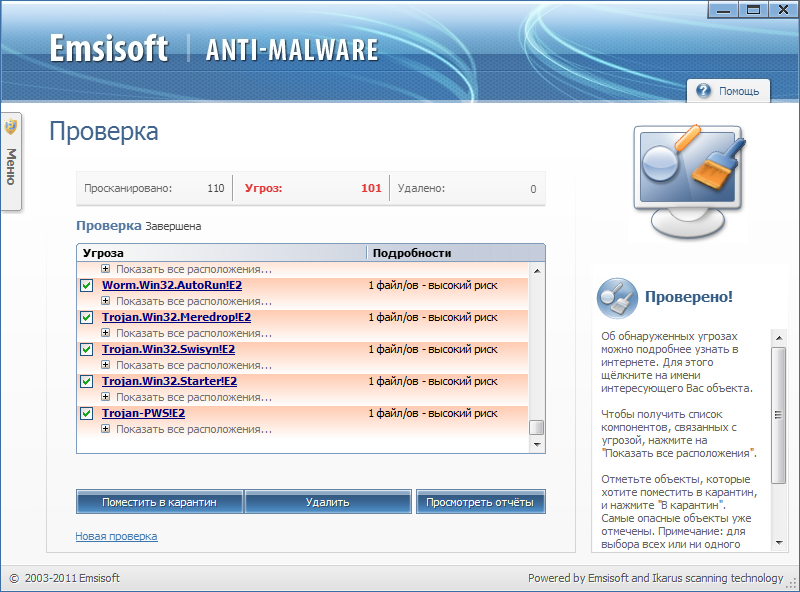Expand locations under Trojan.Win32.Meredrop!E2
The height and width of the screenshot is (592, 800).
click(106, 333)
